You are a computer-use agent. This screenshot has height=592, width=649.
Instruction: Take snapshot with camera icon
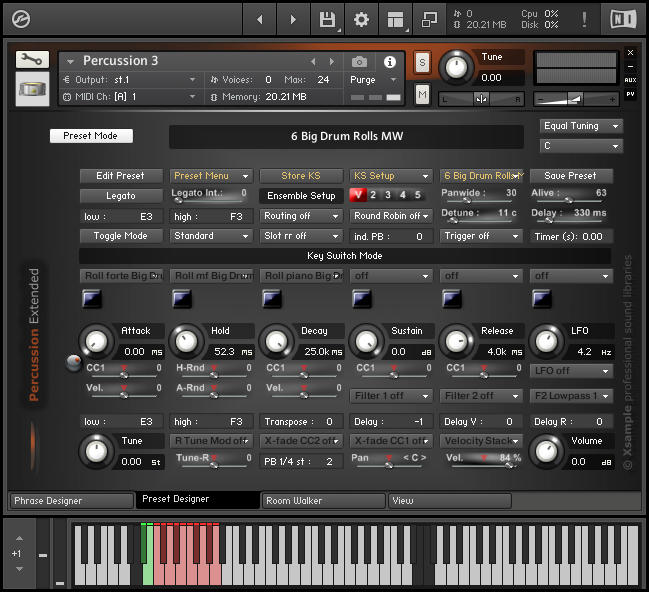click(359, 62)
